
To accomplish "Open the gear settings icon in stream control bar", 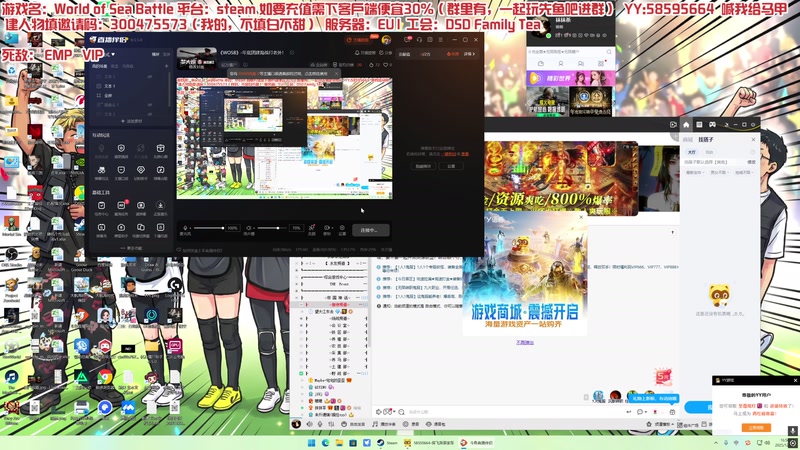I will 342,228.
